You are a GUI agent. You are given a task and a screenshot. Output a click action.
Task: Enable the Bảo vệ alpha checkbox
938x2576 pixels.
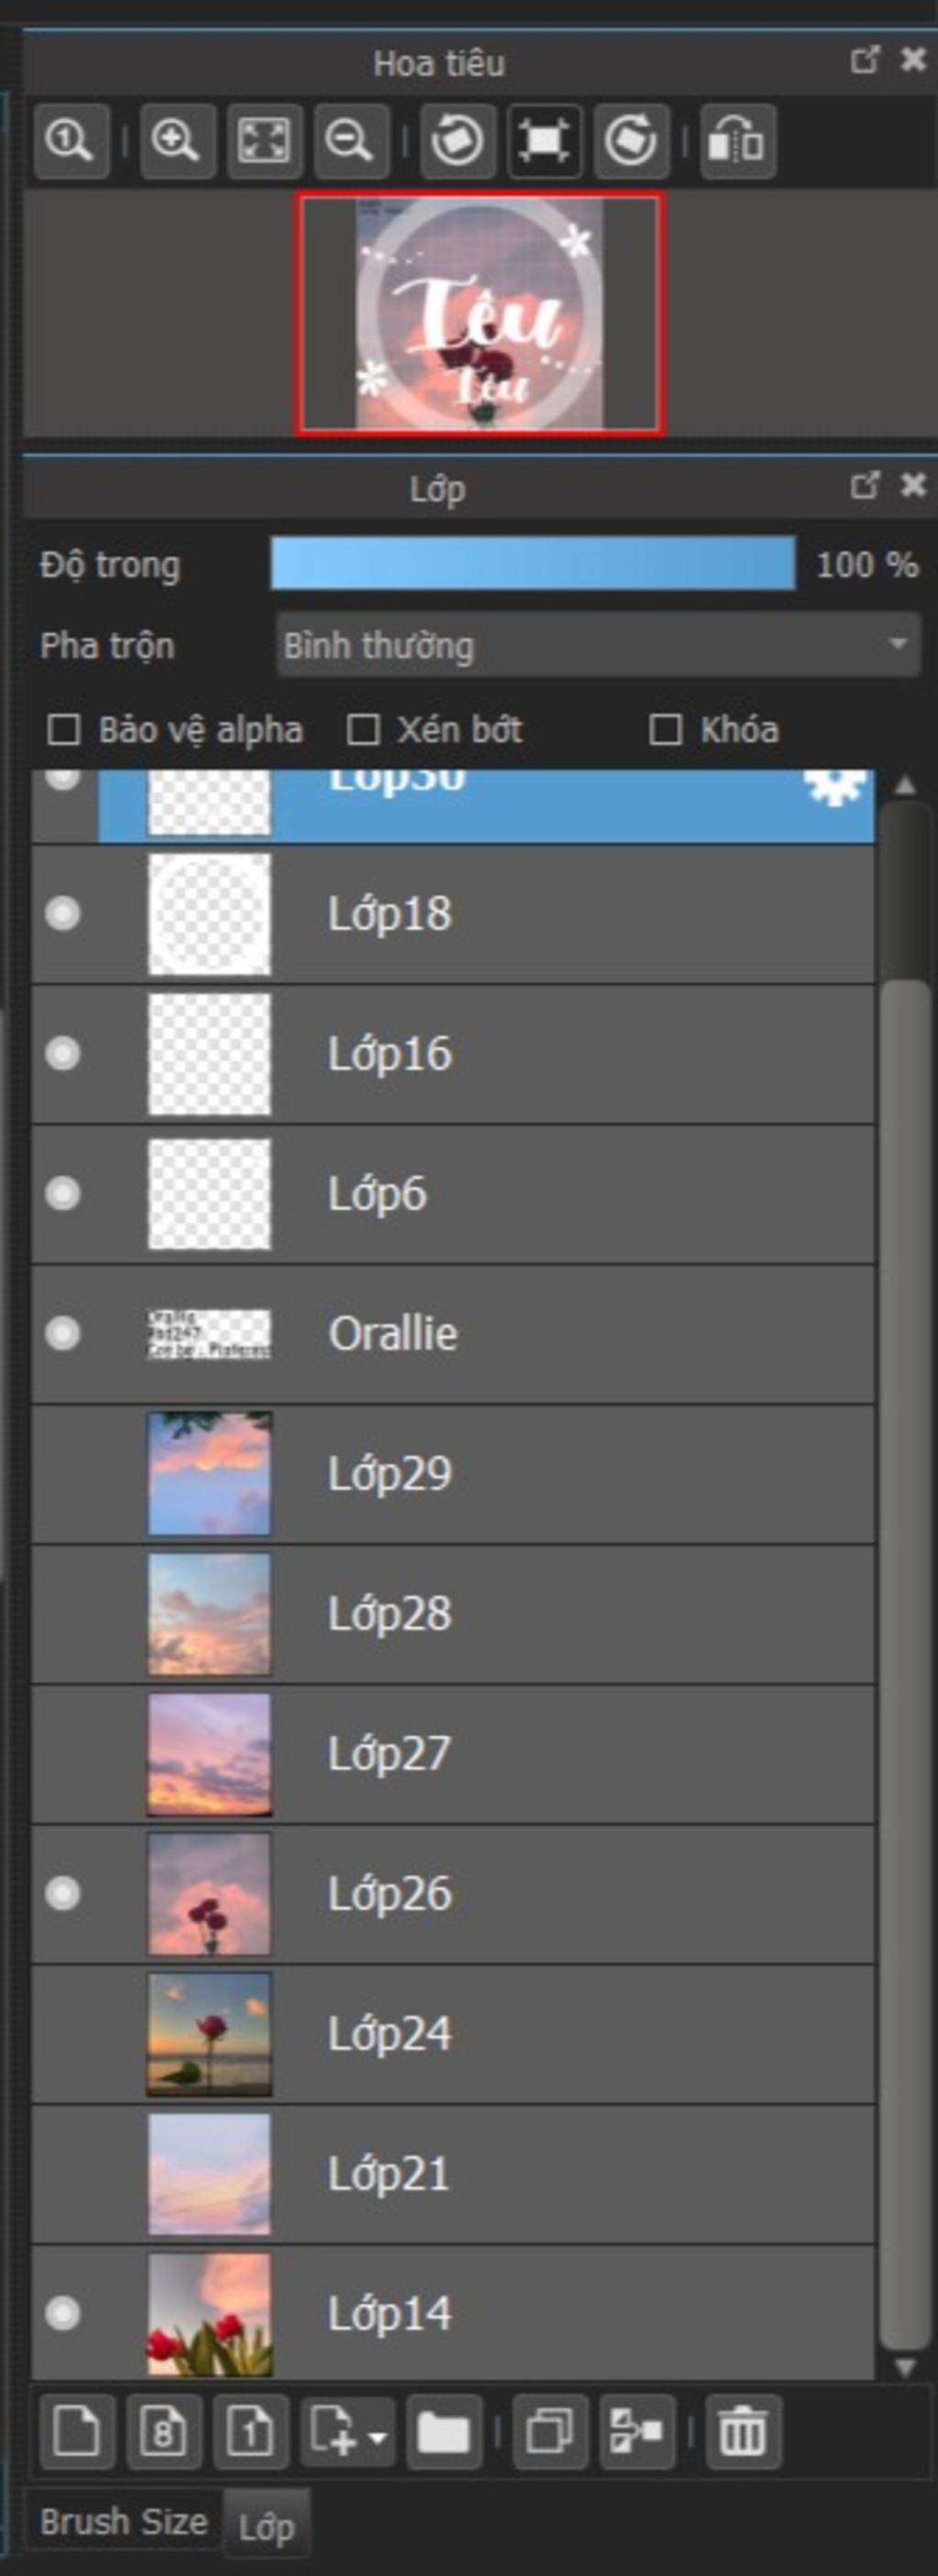click(64, 730)
